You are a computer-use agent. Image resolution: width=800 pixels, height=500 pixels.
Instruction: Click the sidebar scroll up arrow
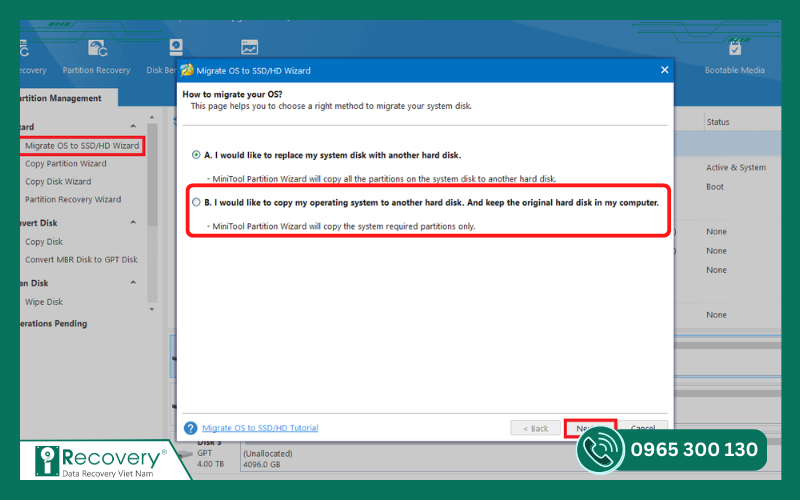152,117
